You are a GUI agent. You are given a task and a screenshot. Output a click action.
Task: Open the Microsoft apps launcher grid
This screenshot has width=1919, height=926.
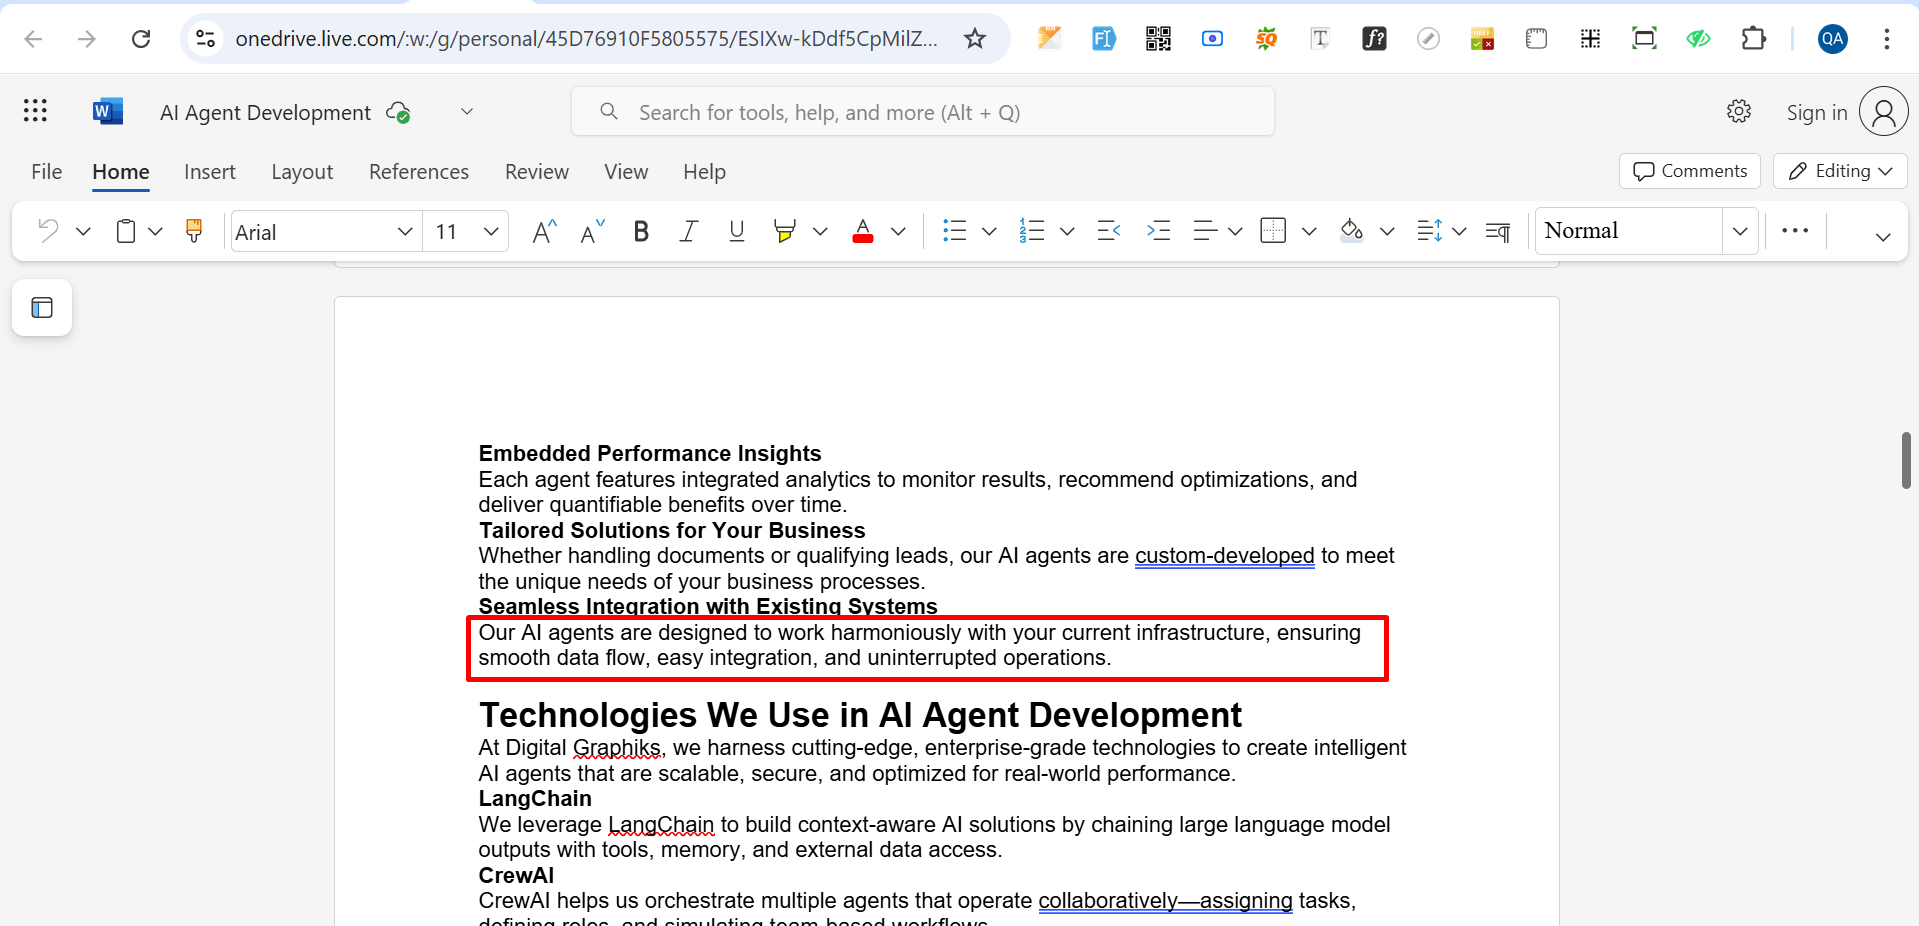(35, 111)
